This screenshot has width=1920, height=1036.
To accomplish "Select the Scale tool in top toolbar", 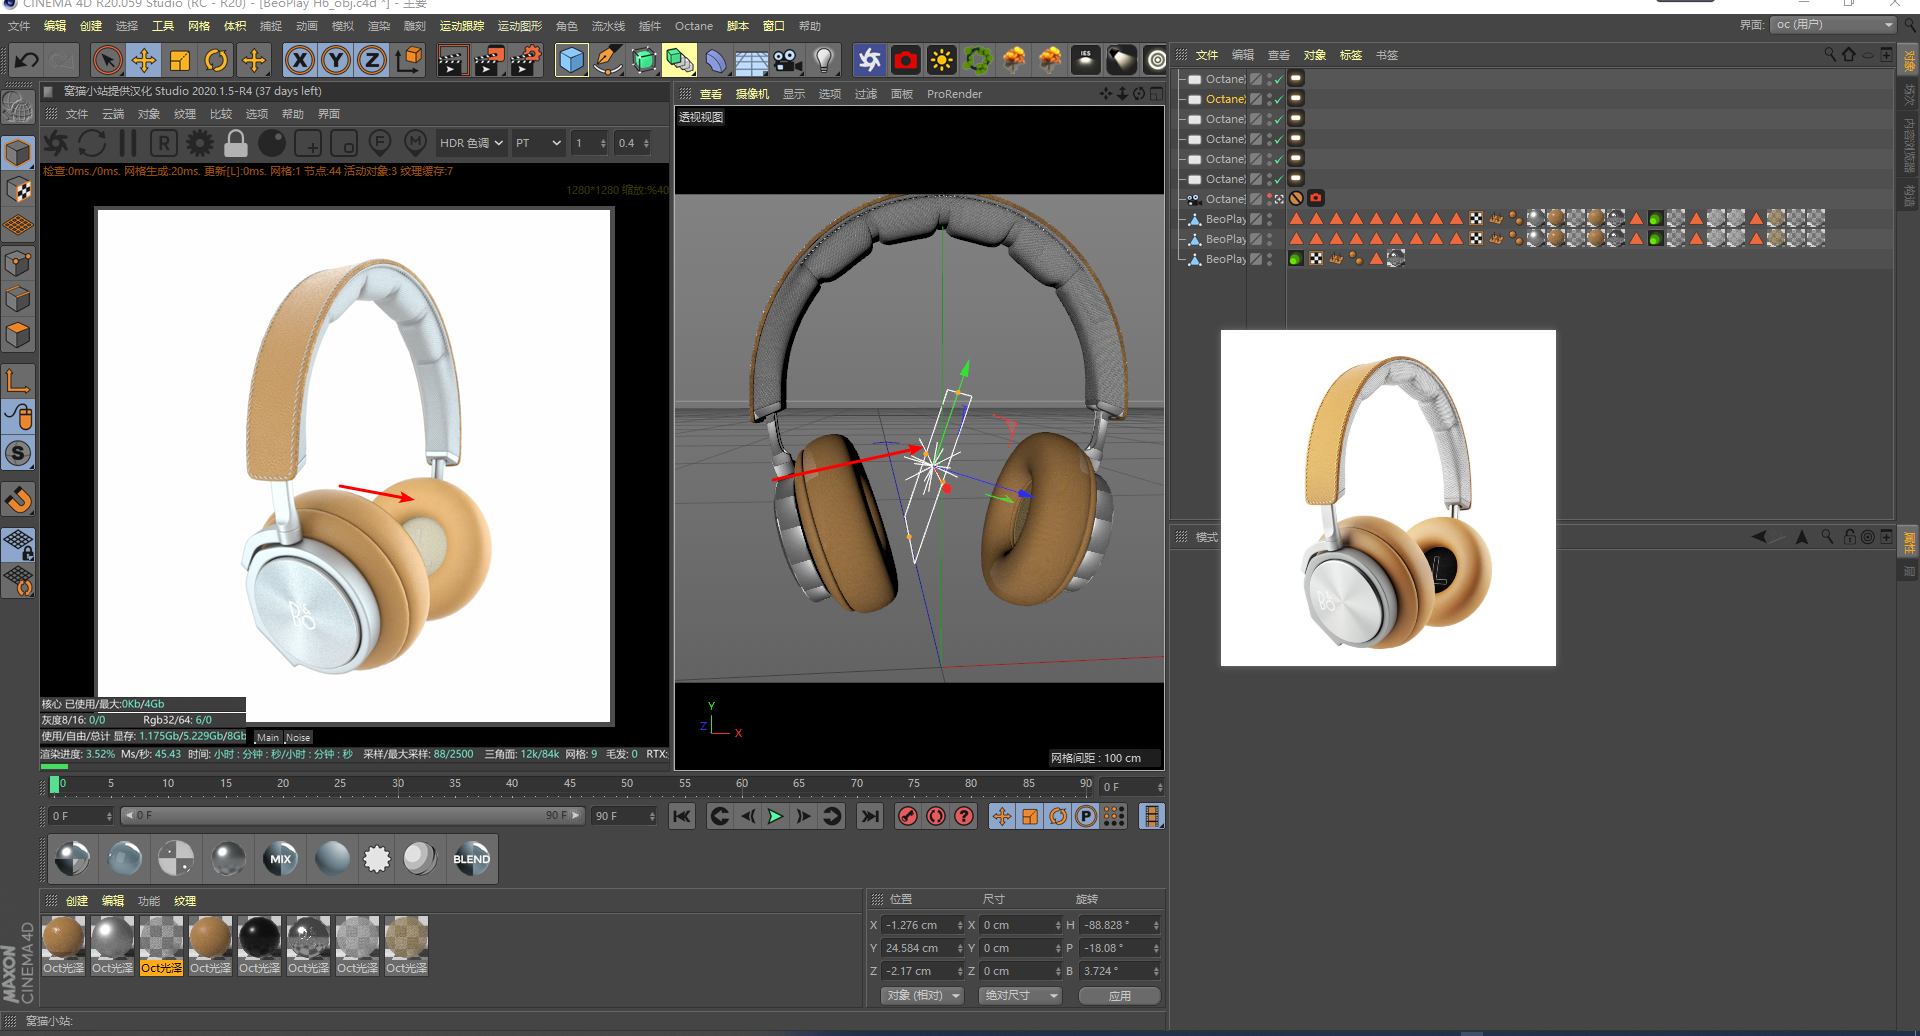I will point(180,61).
